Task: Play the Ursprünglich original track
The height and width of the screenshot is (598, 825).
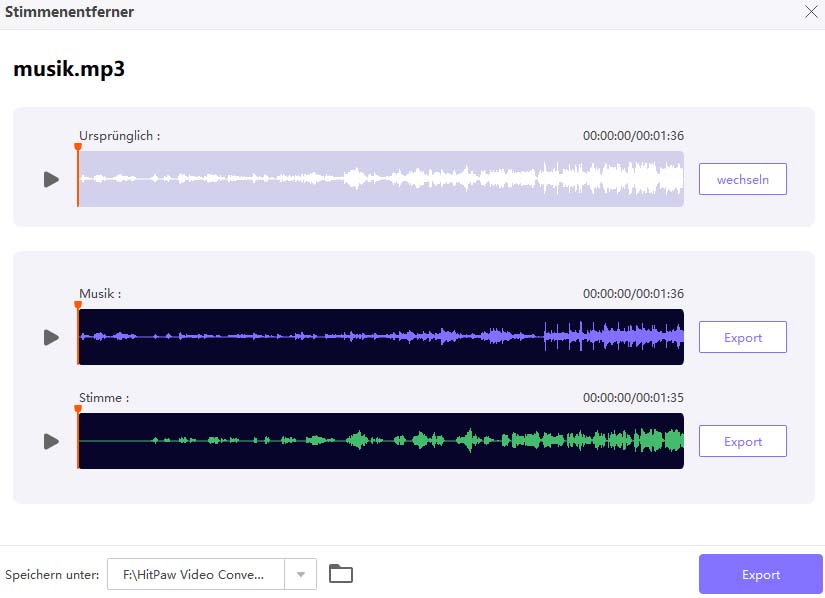Action: 51,179
